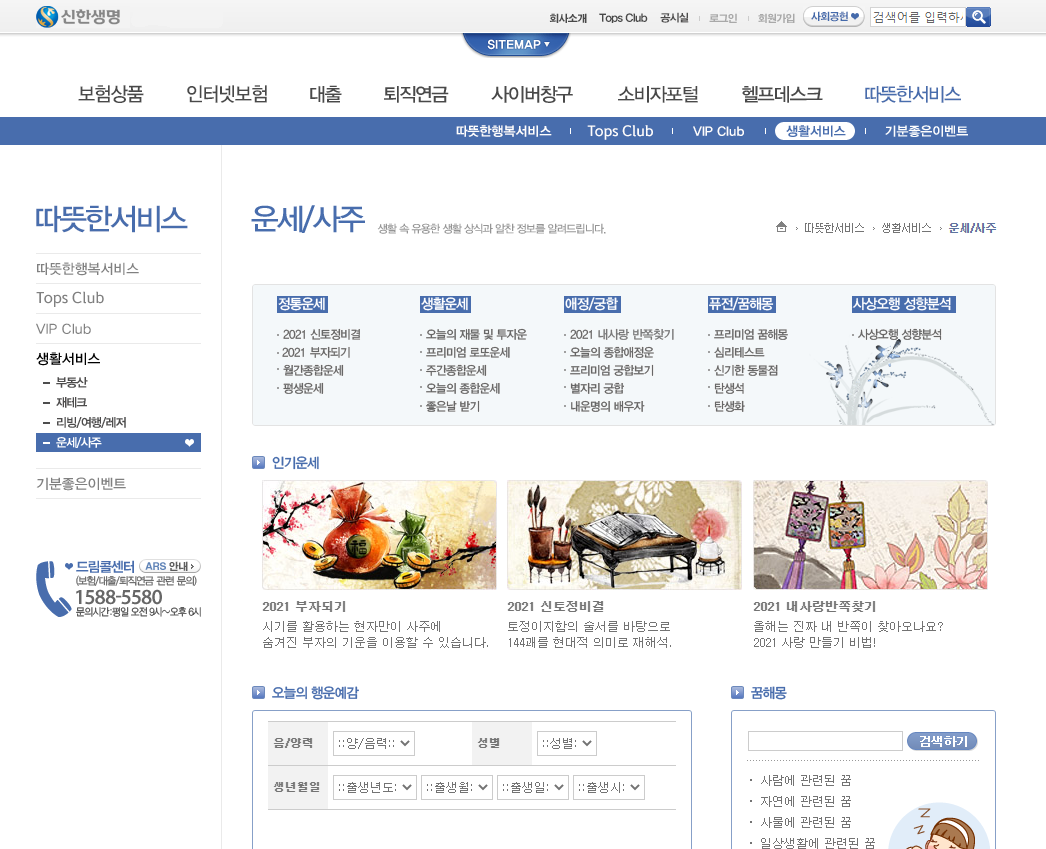The width and height of the screenshot is (1046, 849).
Task: Click the 꿈해몽 search input field
Action: point(825,741)
